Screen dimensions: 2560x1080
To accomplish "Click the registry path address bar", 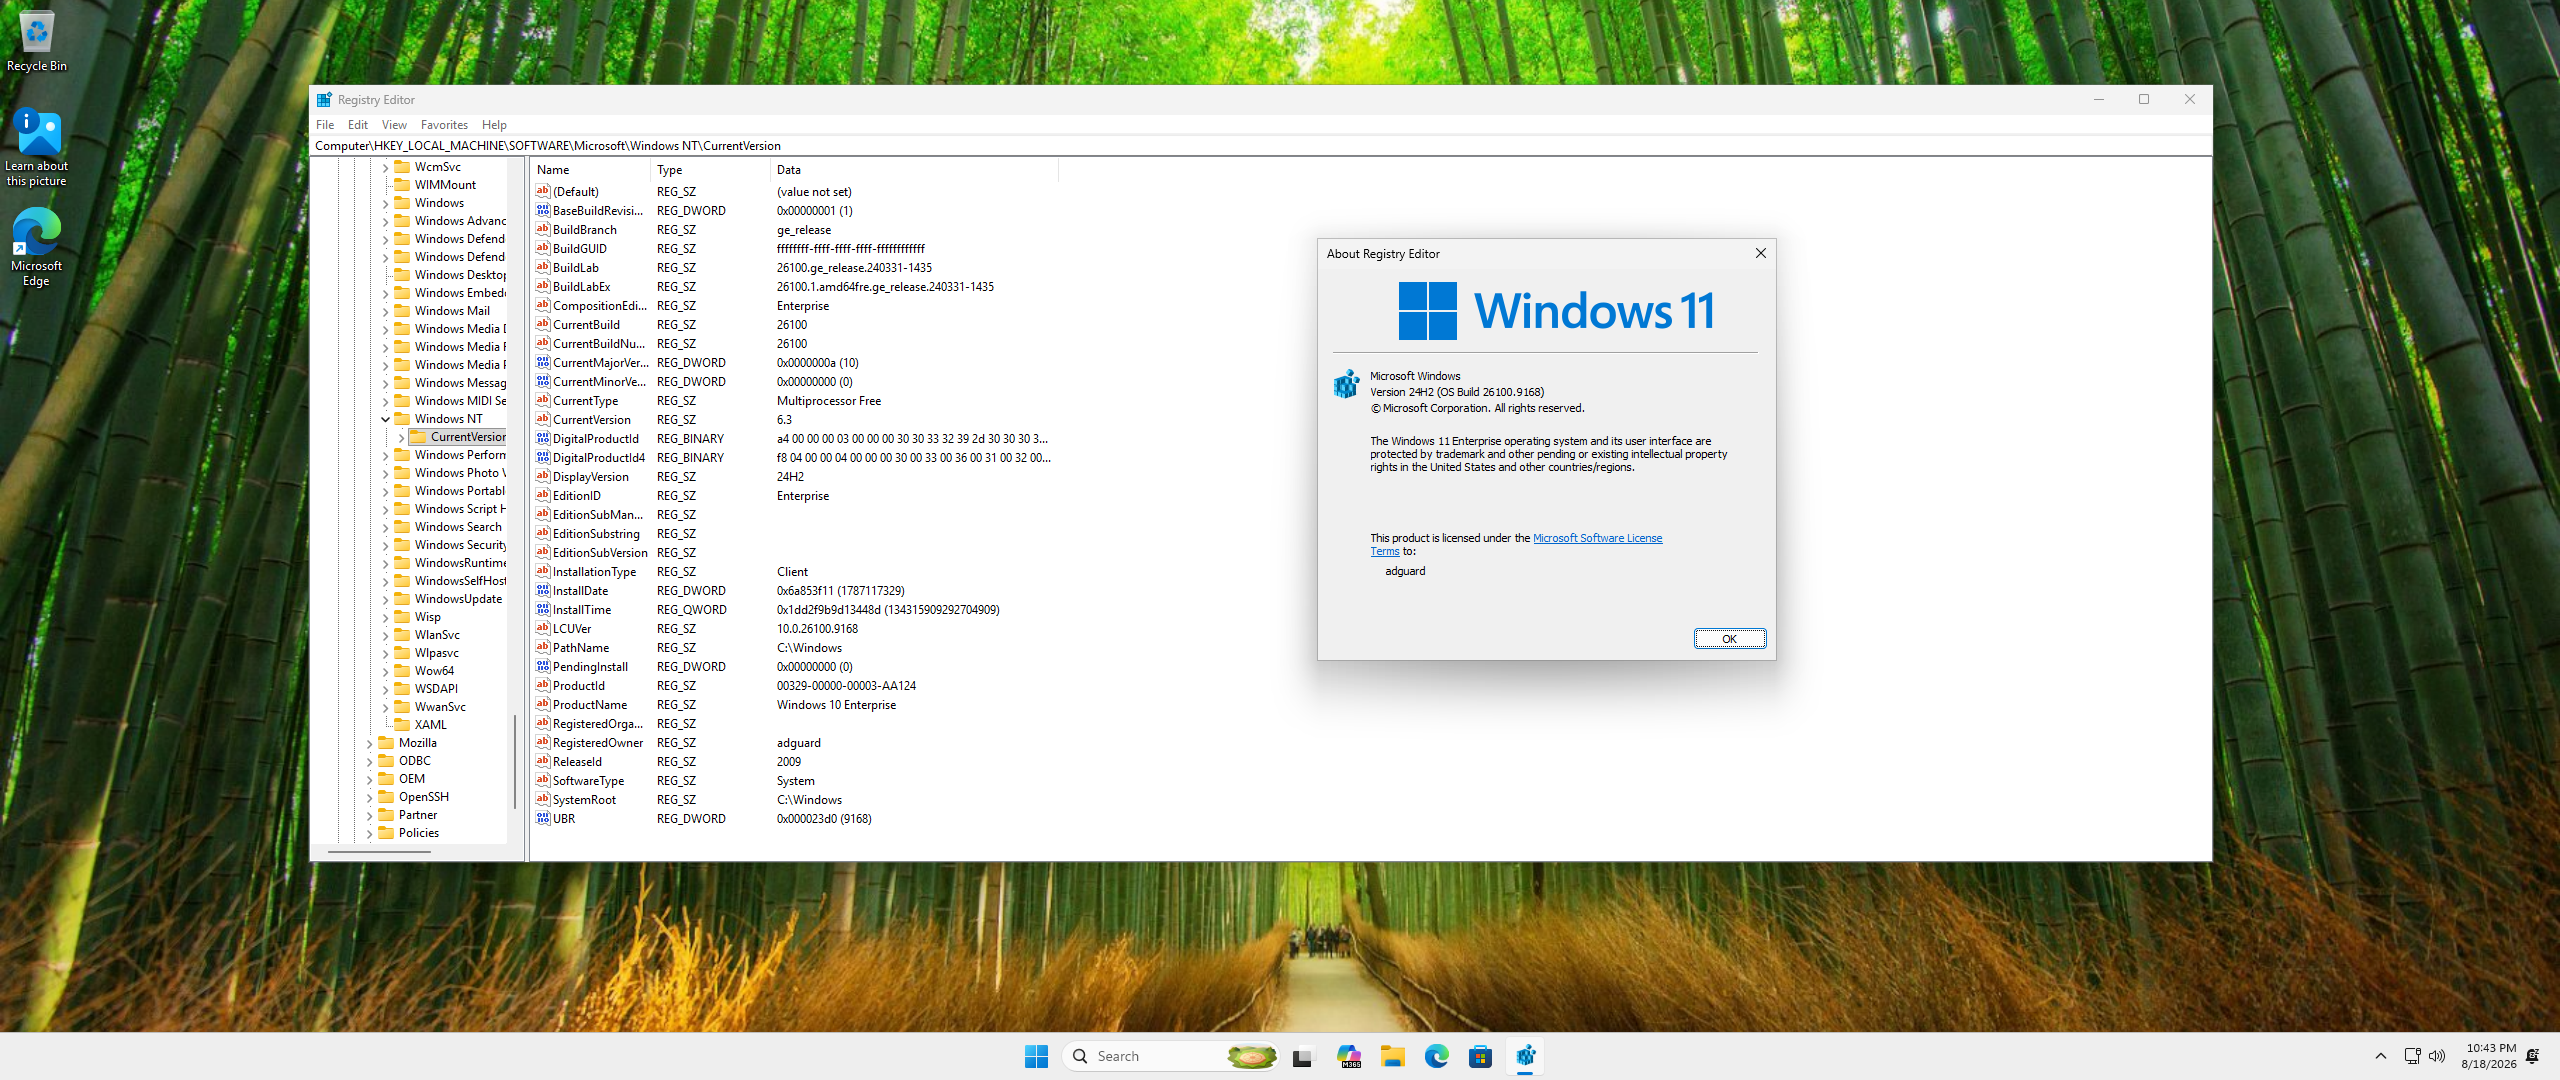I will point(1260,146).
